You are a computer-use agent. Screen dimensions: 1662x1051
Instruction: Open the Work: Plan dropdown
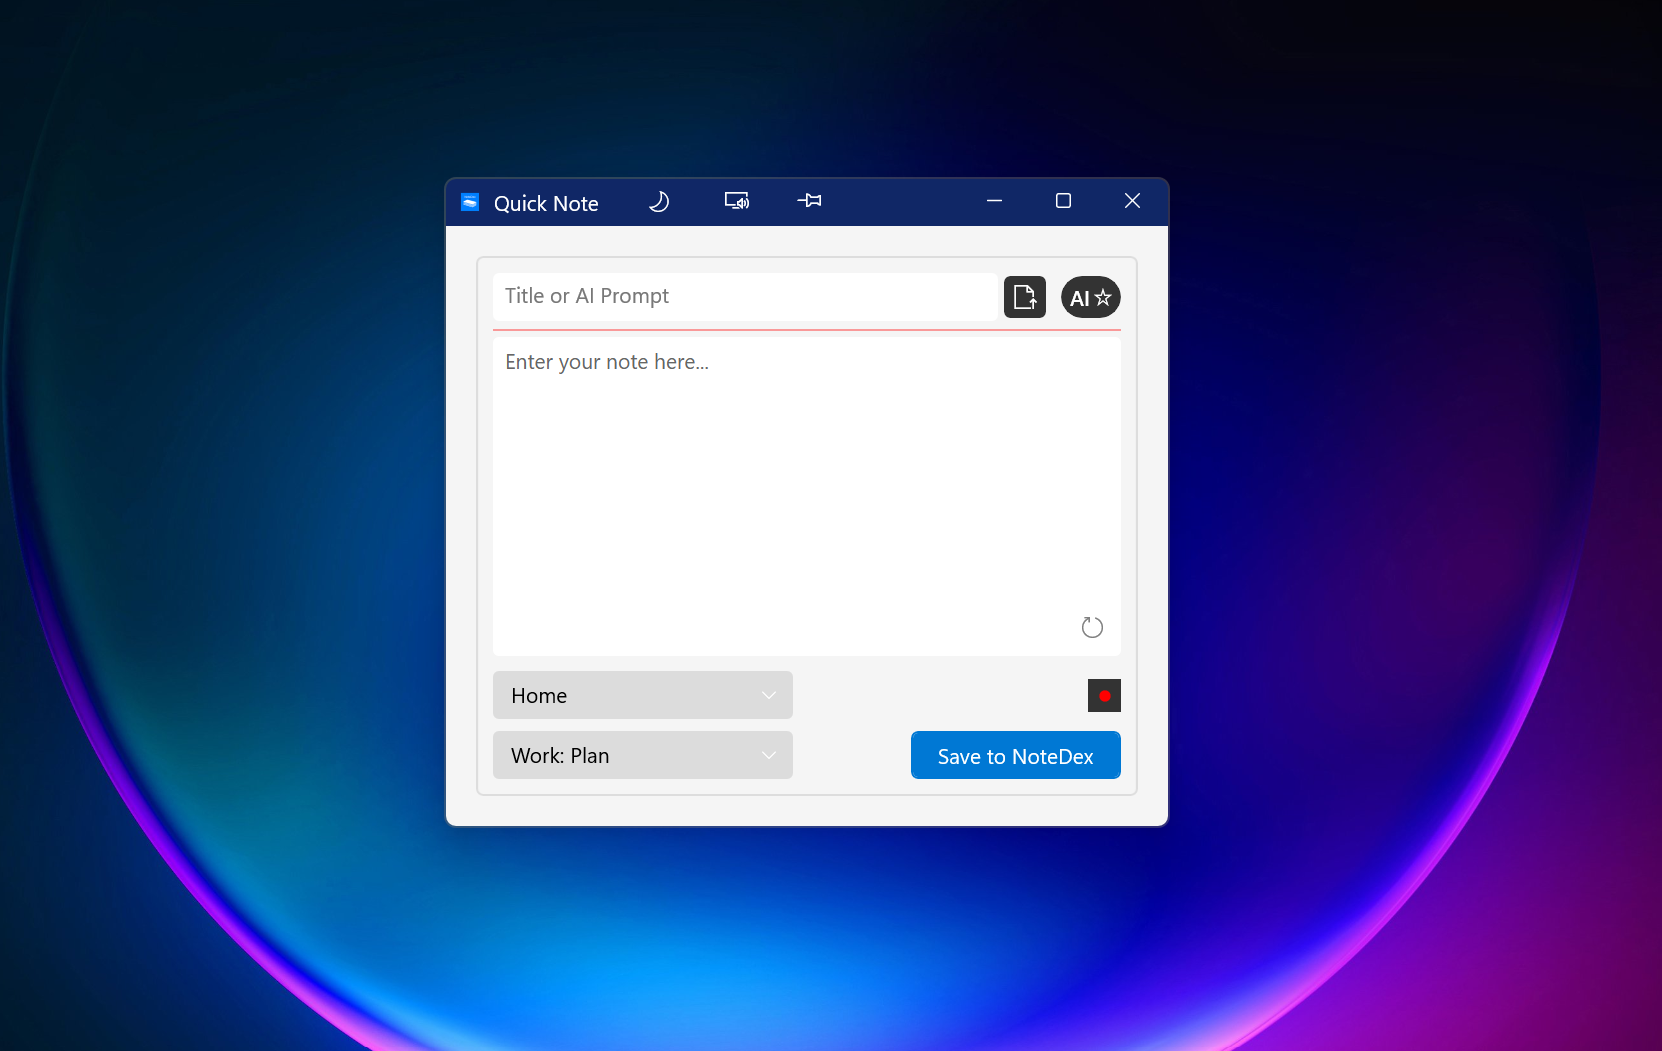643,755
